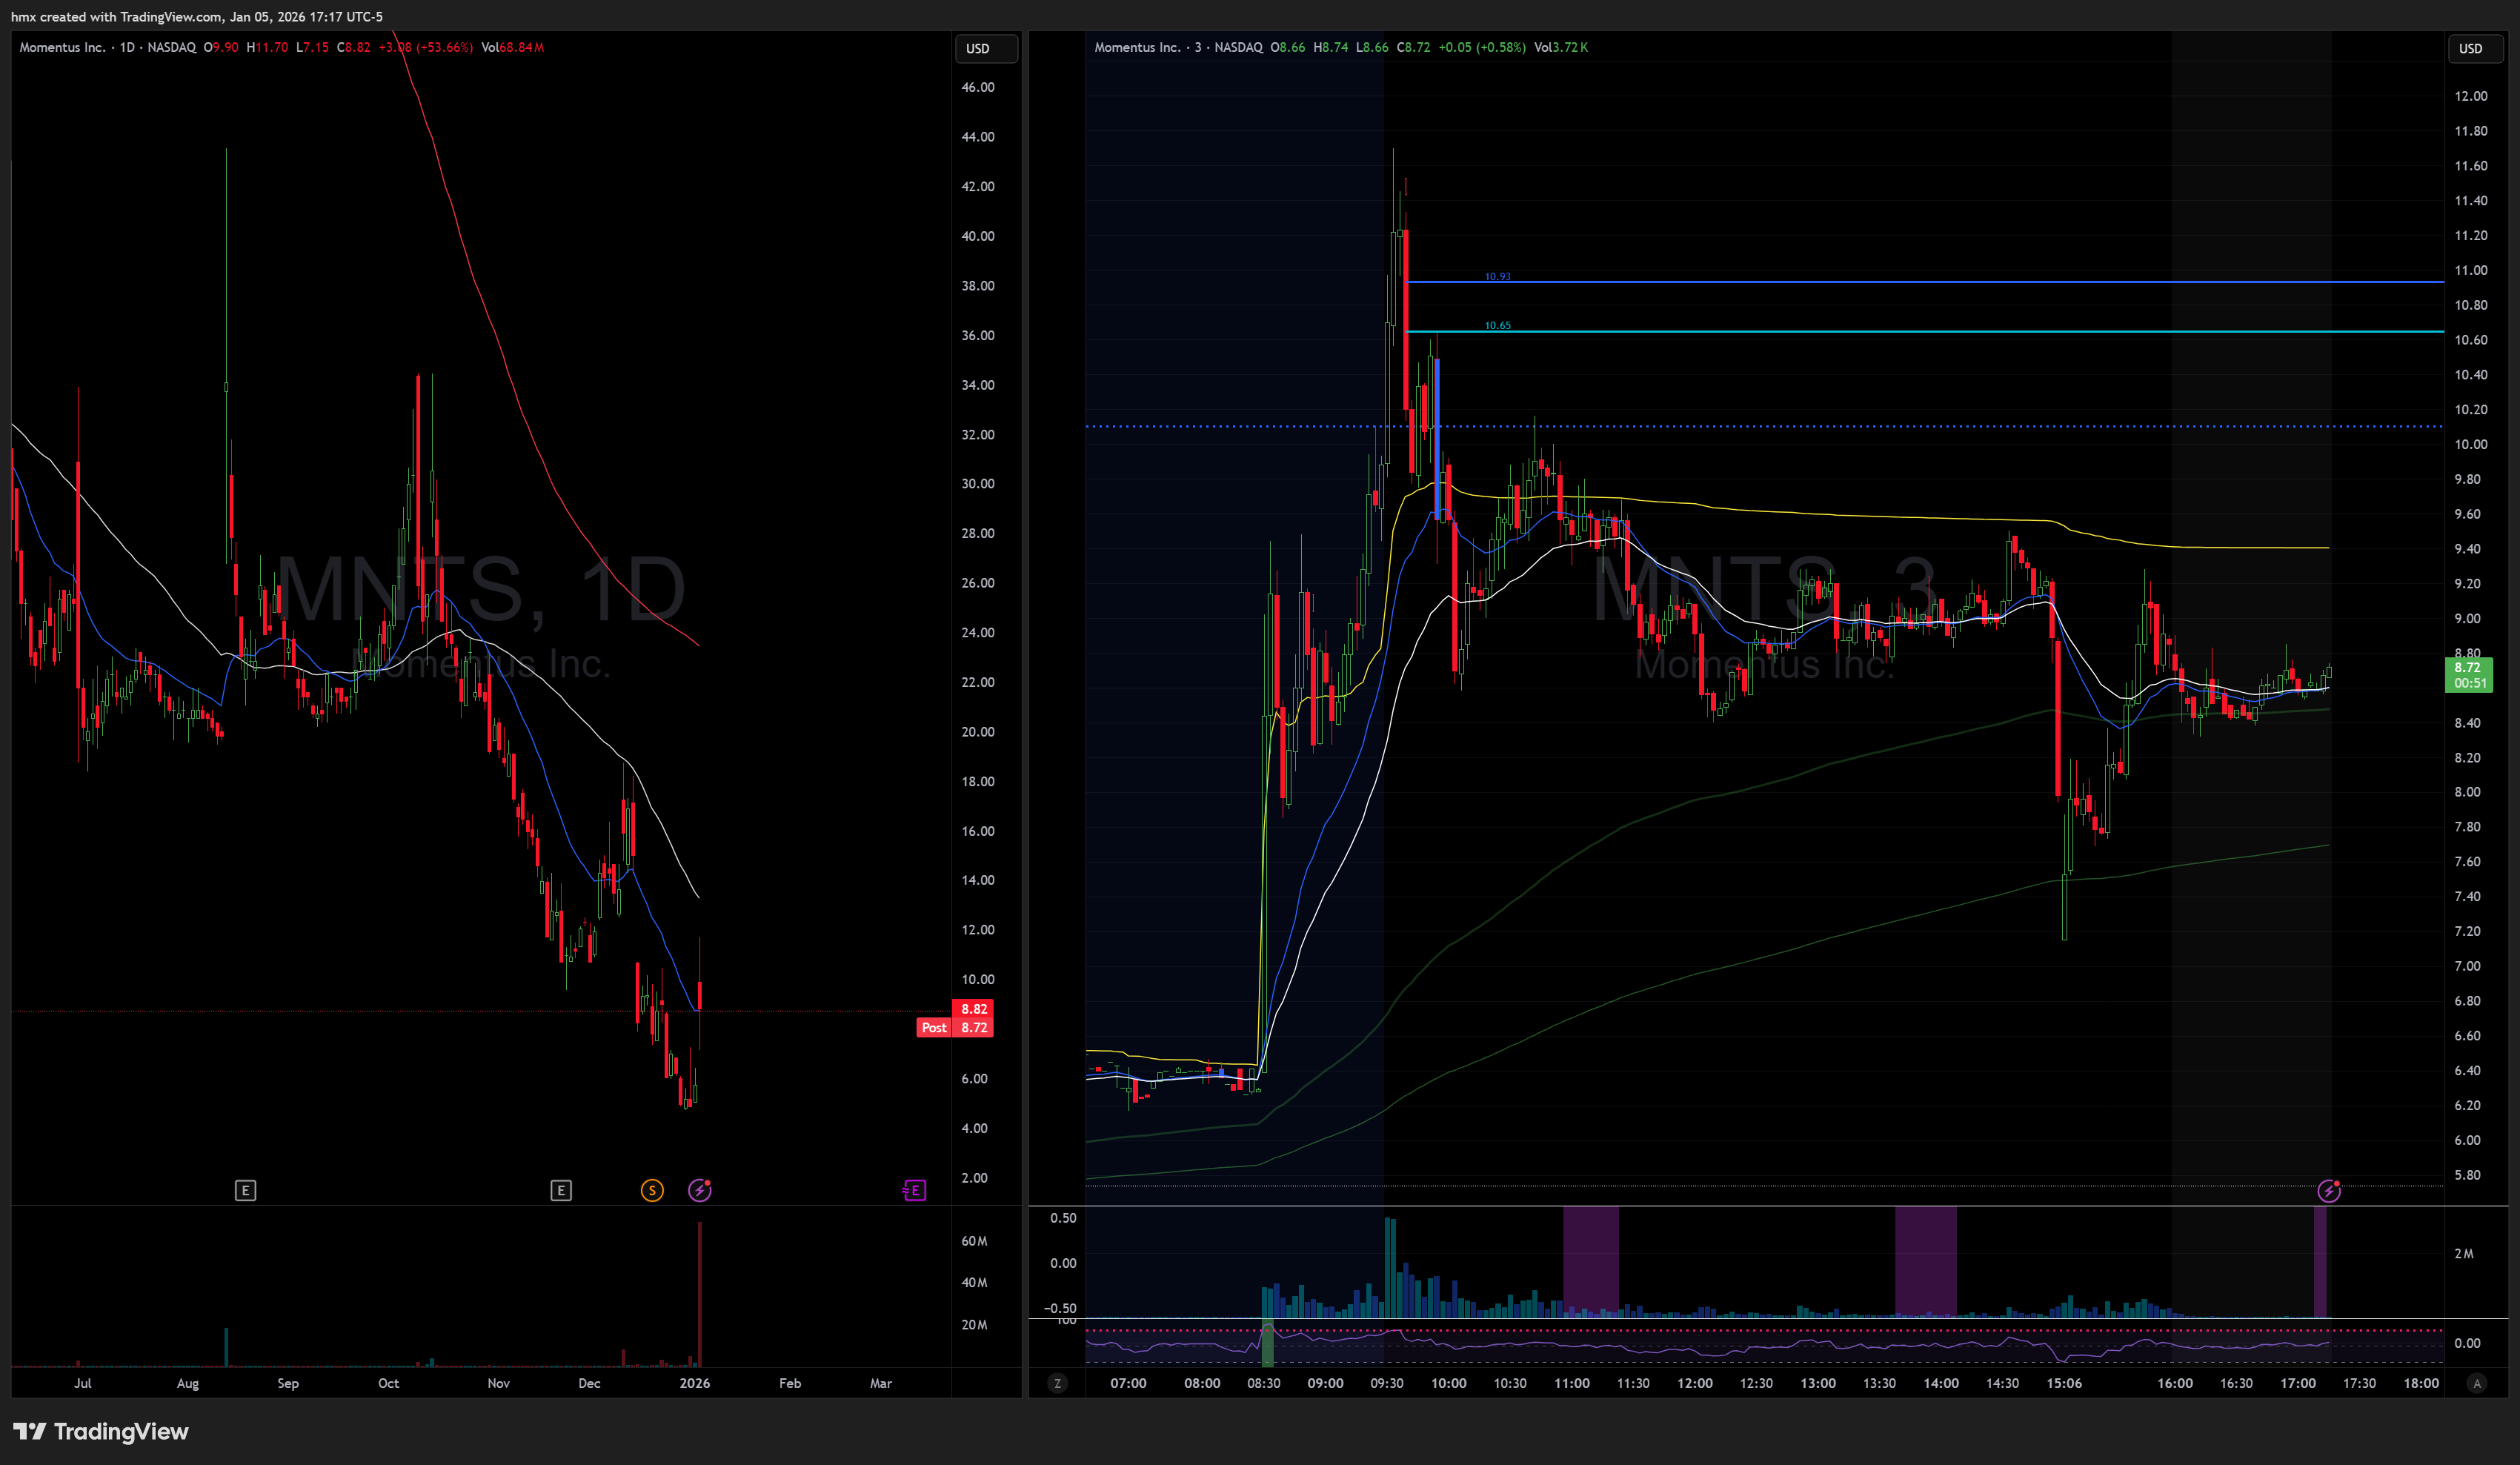The width and height of the screenshot is (2520, 1465).
Task: Click the December earnings E marker on daily chart
Action: point(561,1190)
